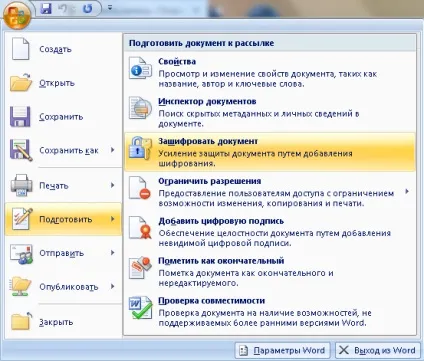Select Опубликовать menu item

63,287
